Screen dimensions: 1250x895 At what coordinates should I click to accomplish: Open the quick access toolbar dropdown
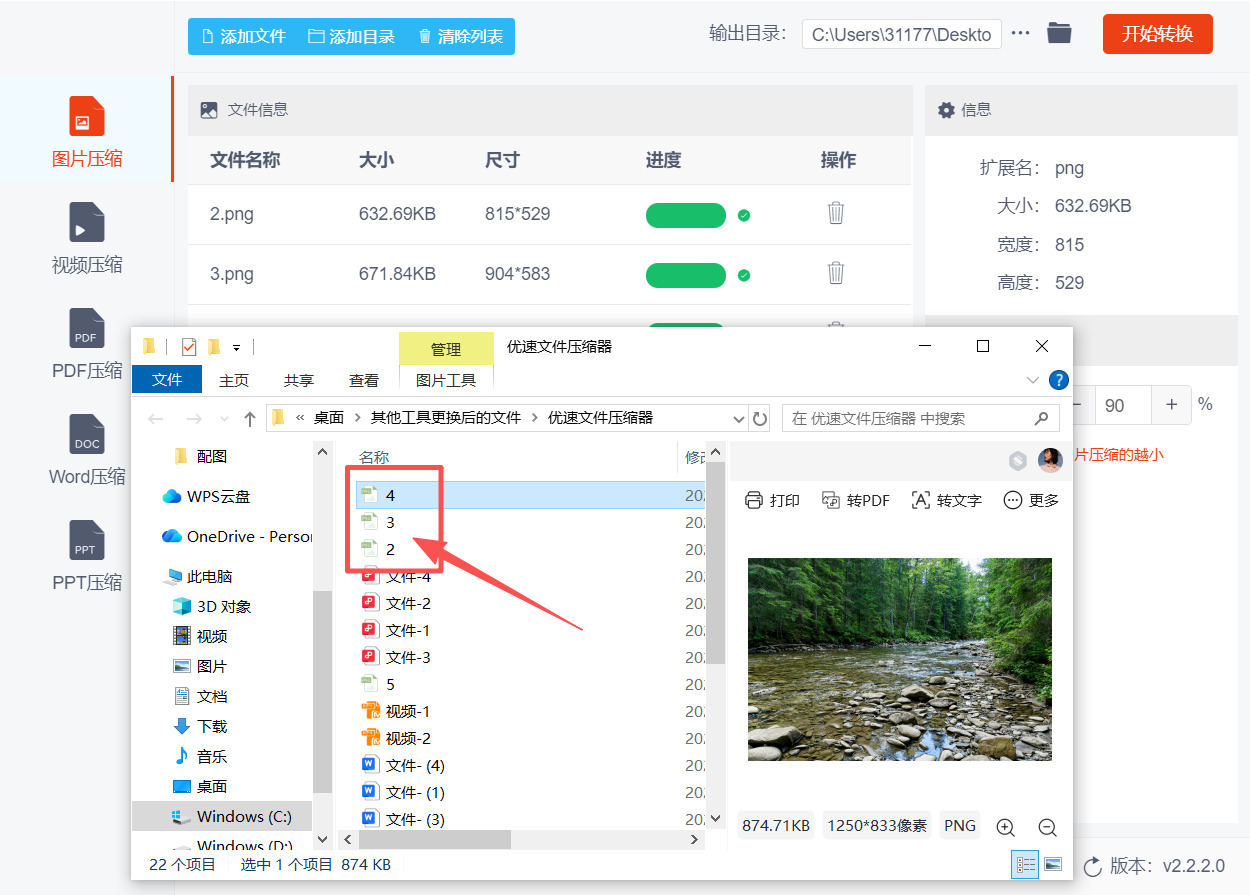click(237, 347)
